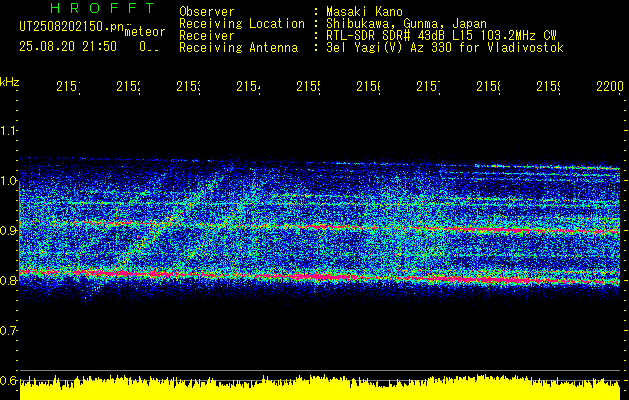Click the 2154 time marker
Viewport: 629px width, 400px height.
(248, 87)
